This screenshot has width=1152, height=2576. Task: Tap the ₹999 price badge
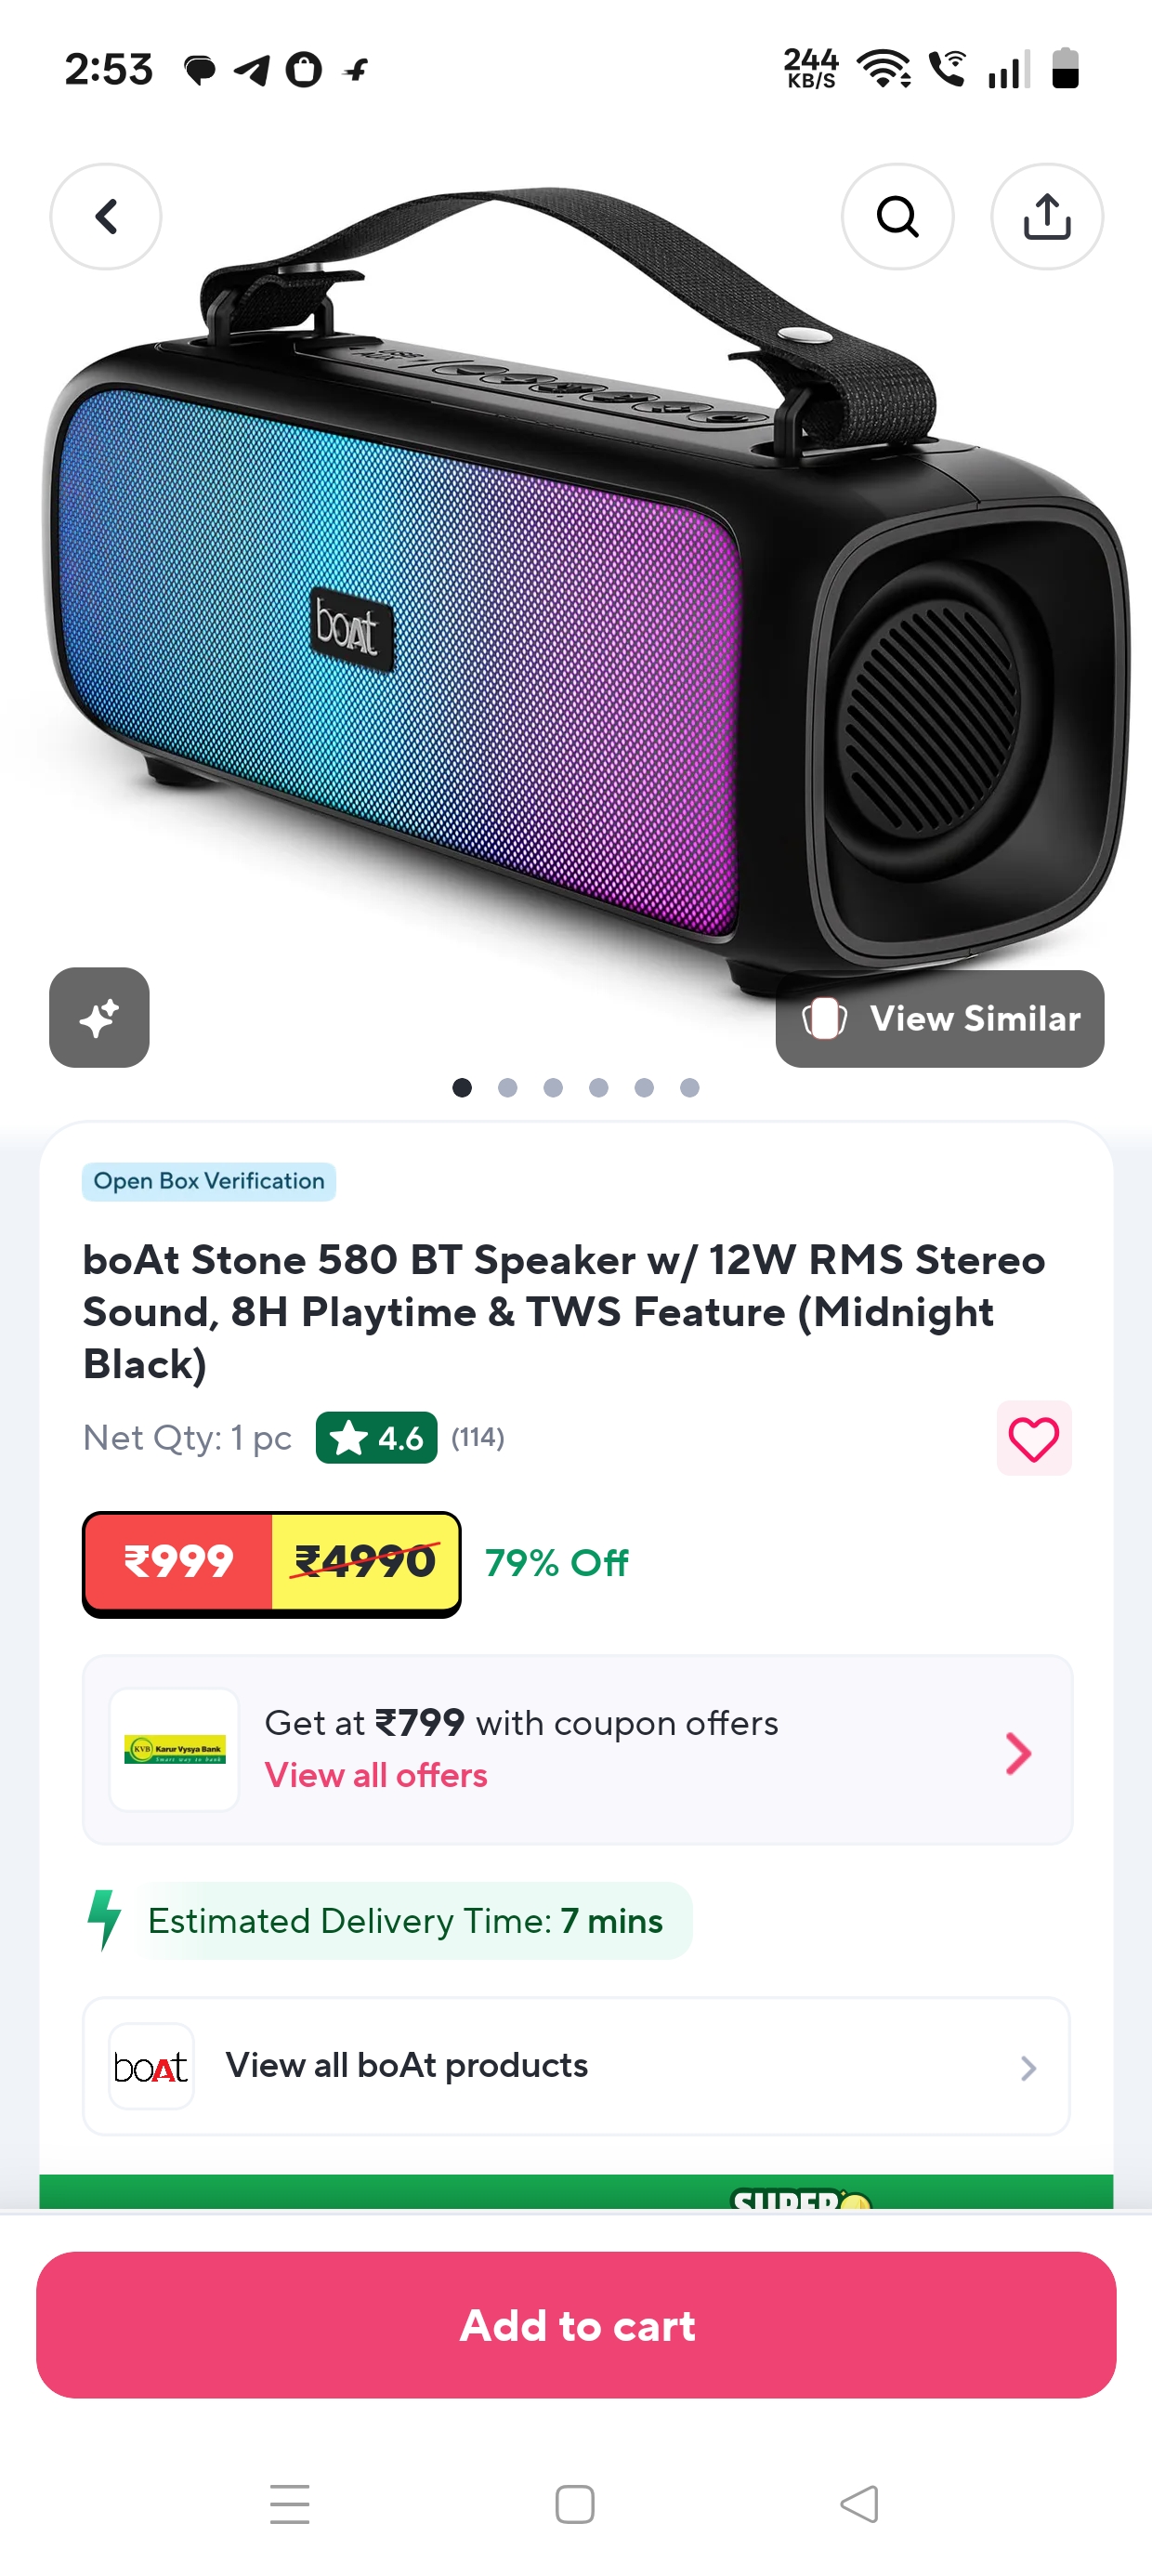pos(179,1562)
